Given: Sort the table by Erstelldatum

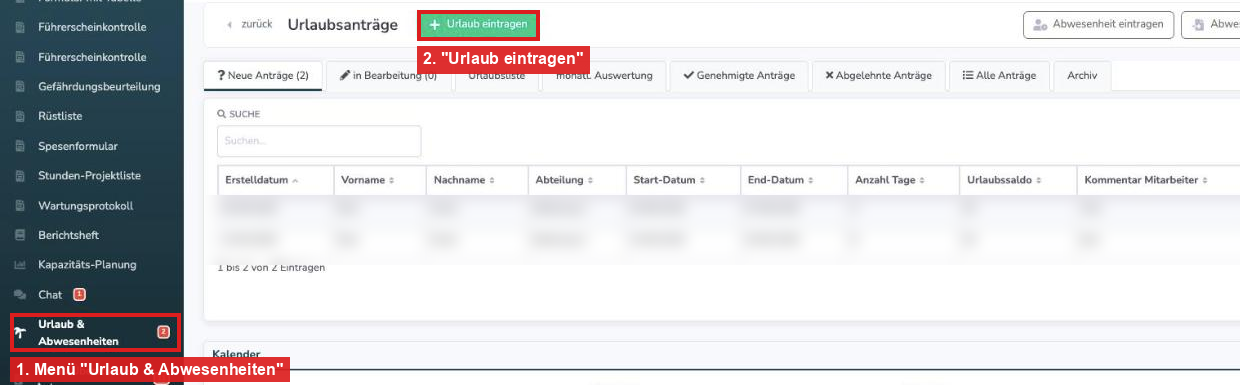Looking at the screenshot, I should coord(275,180).
